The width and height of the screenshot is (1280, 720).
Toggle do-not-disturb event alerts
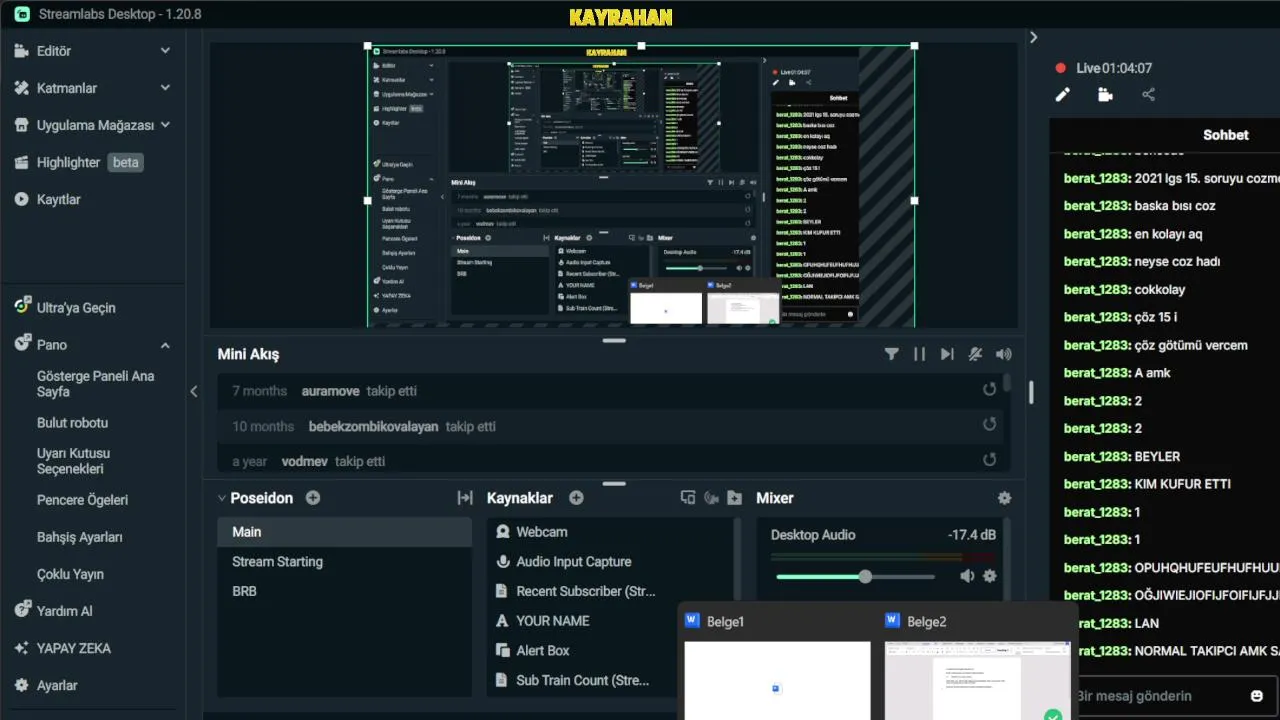[975, 354]
